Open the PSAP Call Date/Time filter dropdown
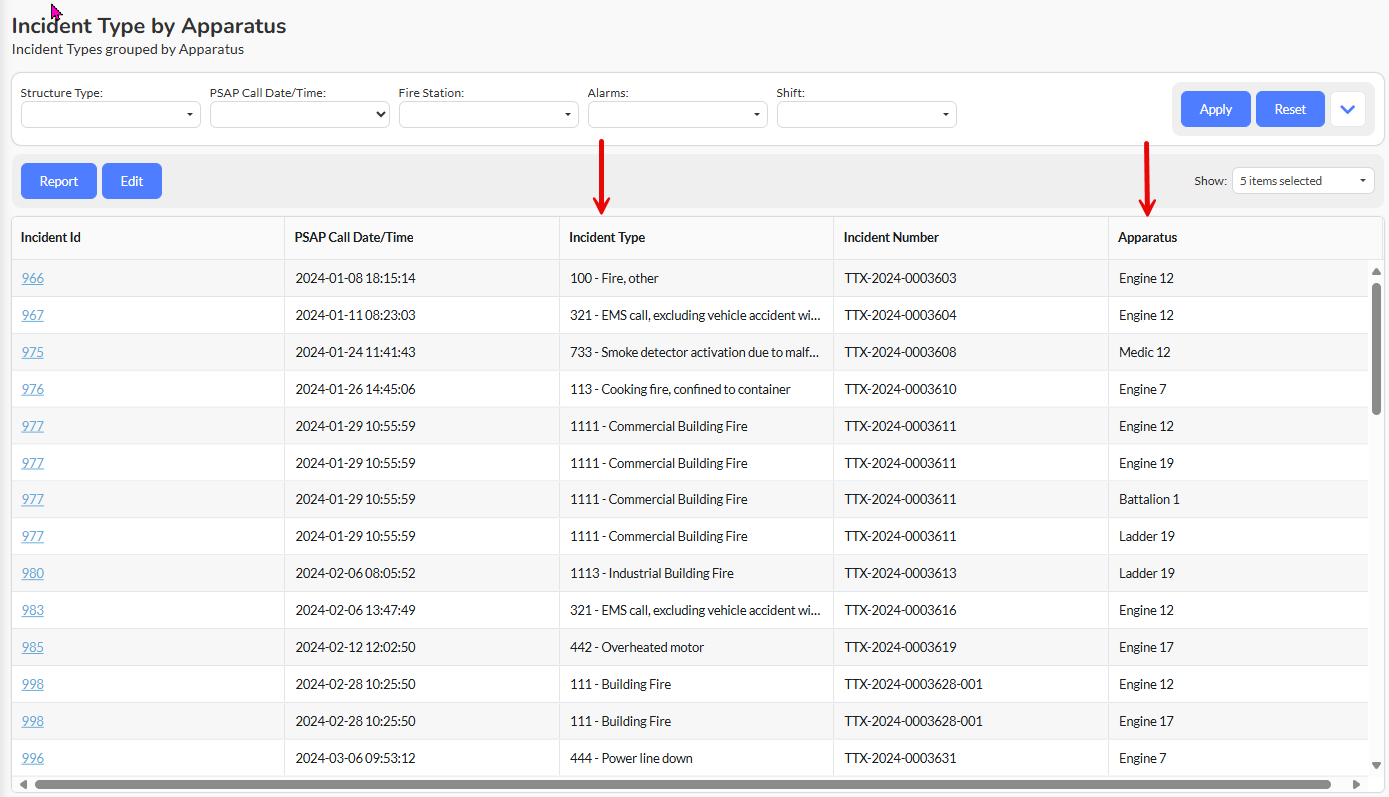This screenshot has height=797, width=1389. 299,115
